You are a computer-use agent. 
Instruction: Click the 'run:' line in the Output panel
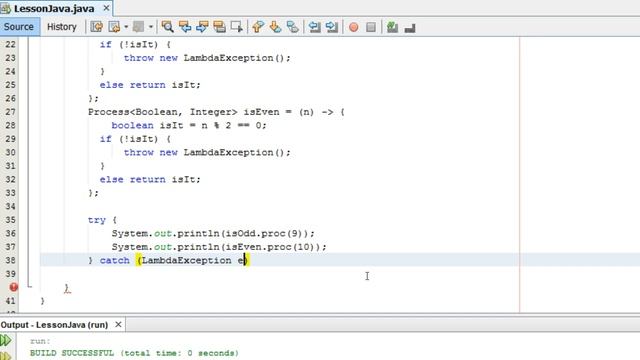tap(40, 341)
